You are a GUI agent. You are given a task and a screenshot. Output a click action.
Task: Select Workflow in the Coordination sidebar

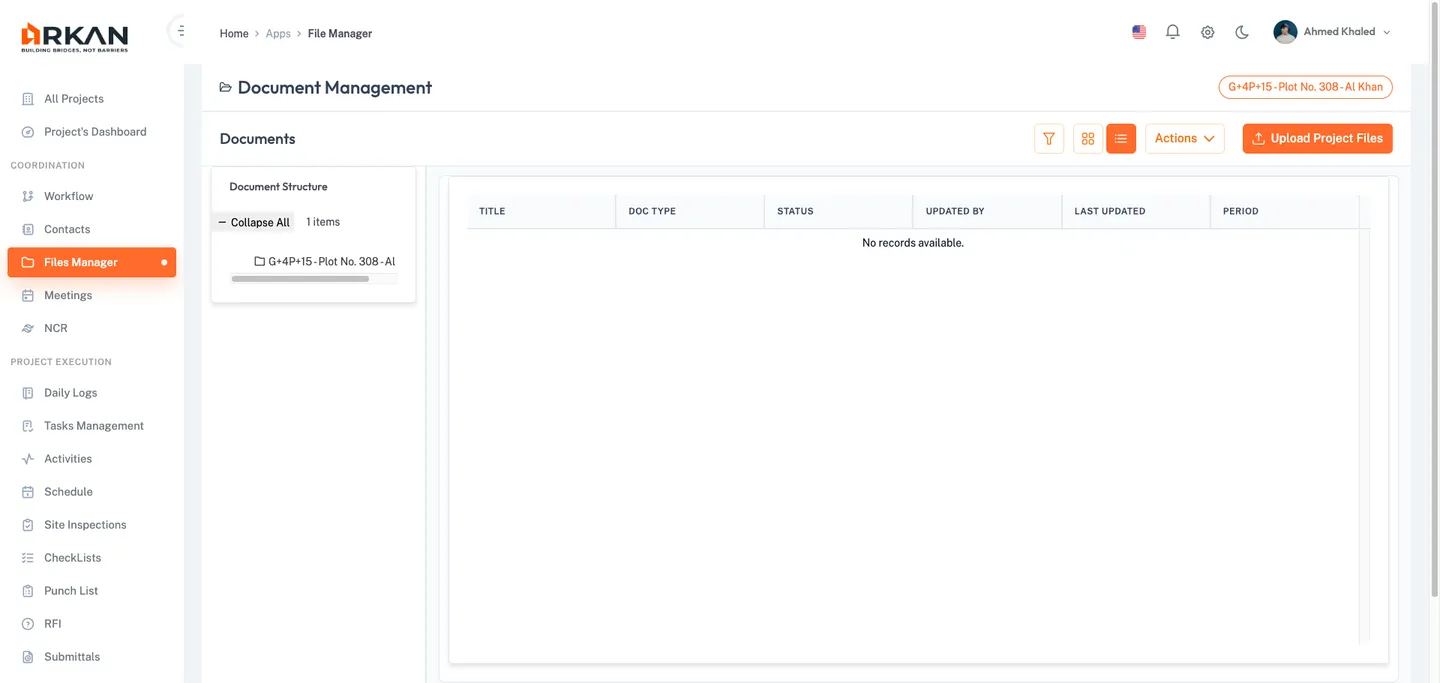(x=66, y=195)
